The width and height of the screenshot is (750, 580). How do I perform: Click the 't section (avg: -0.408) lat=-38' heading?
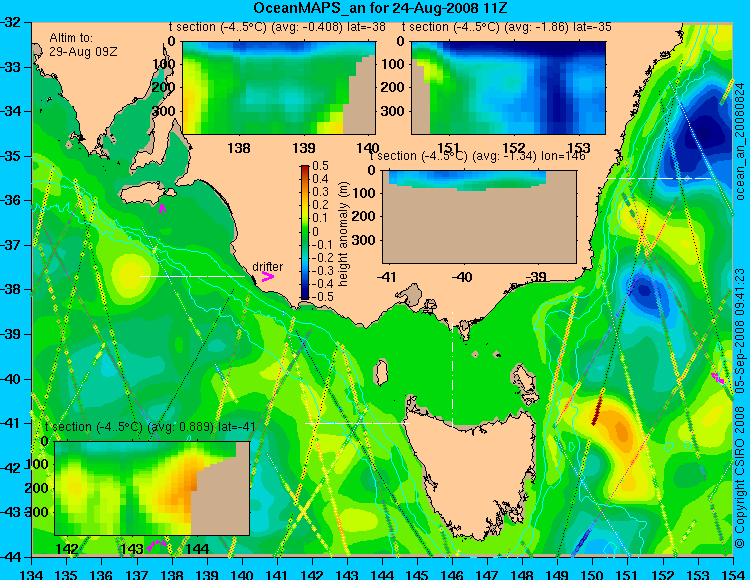point(277,27)
